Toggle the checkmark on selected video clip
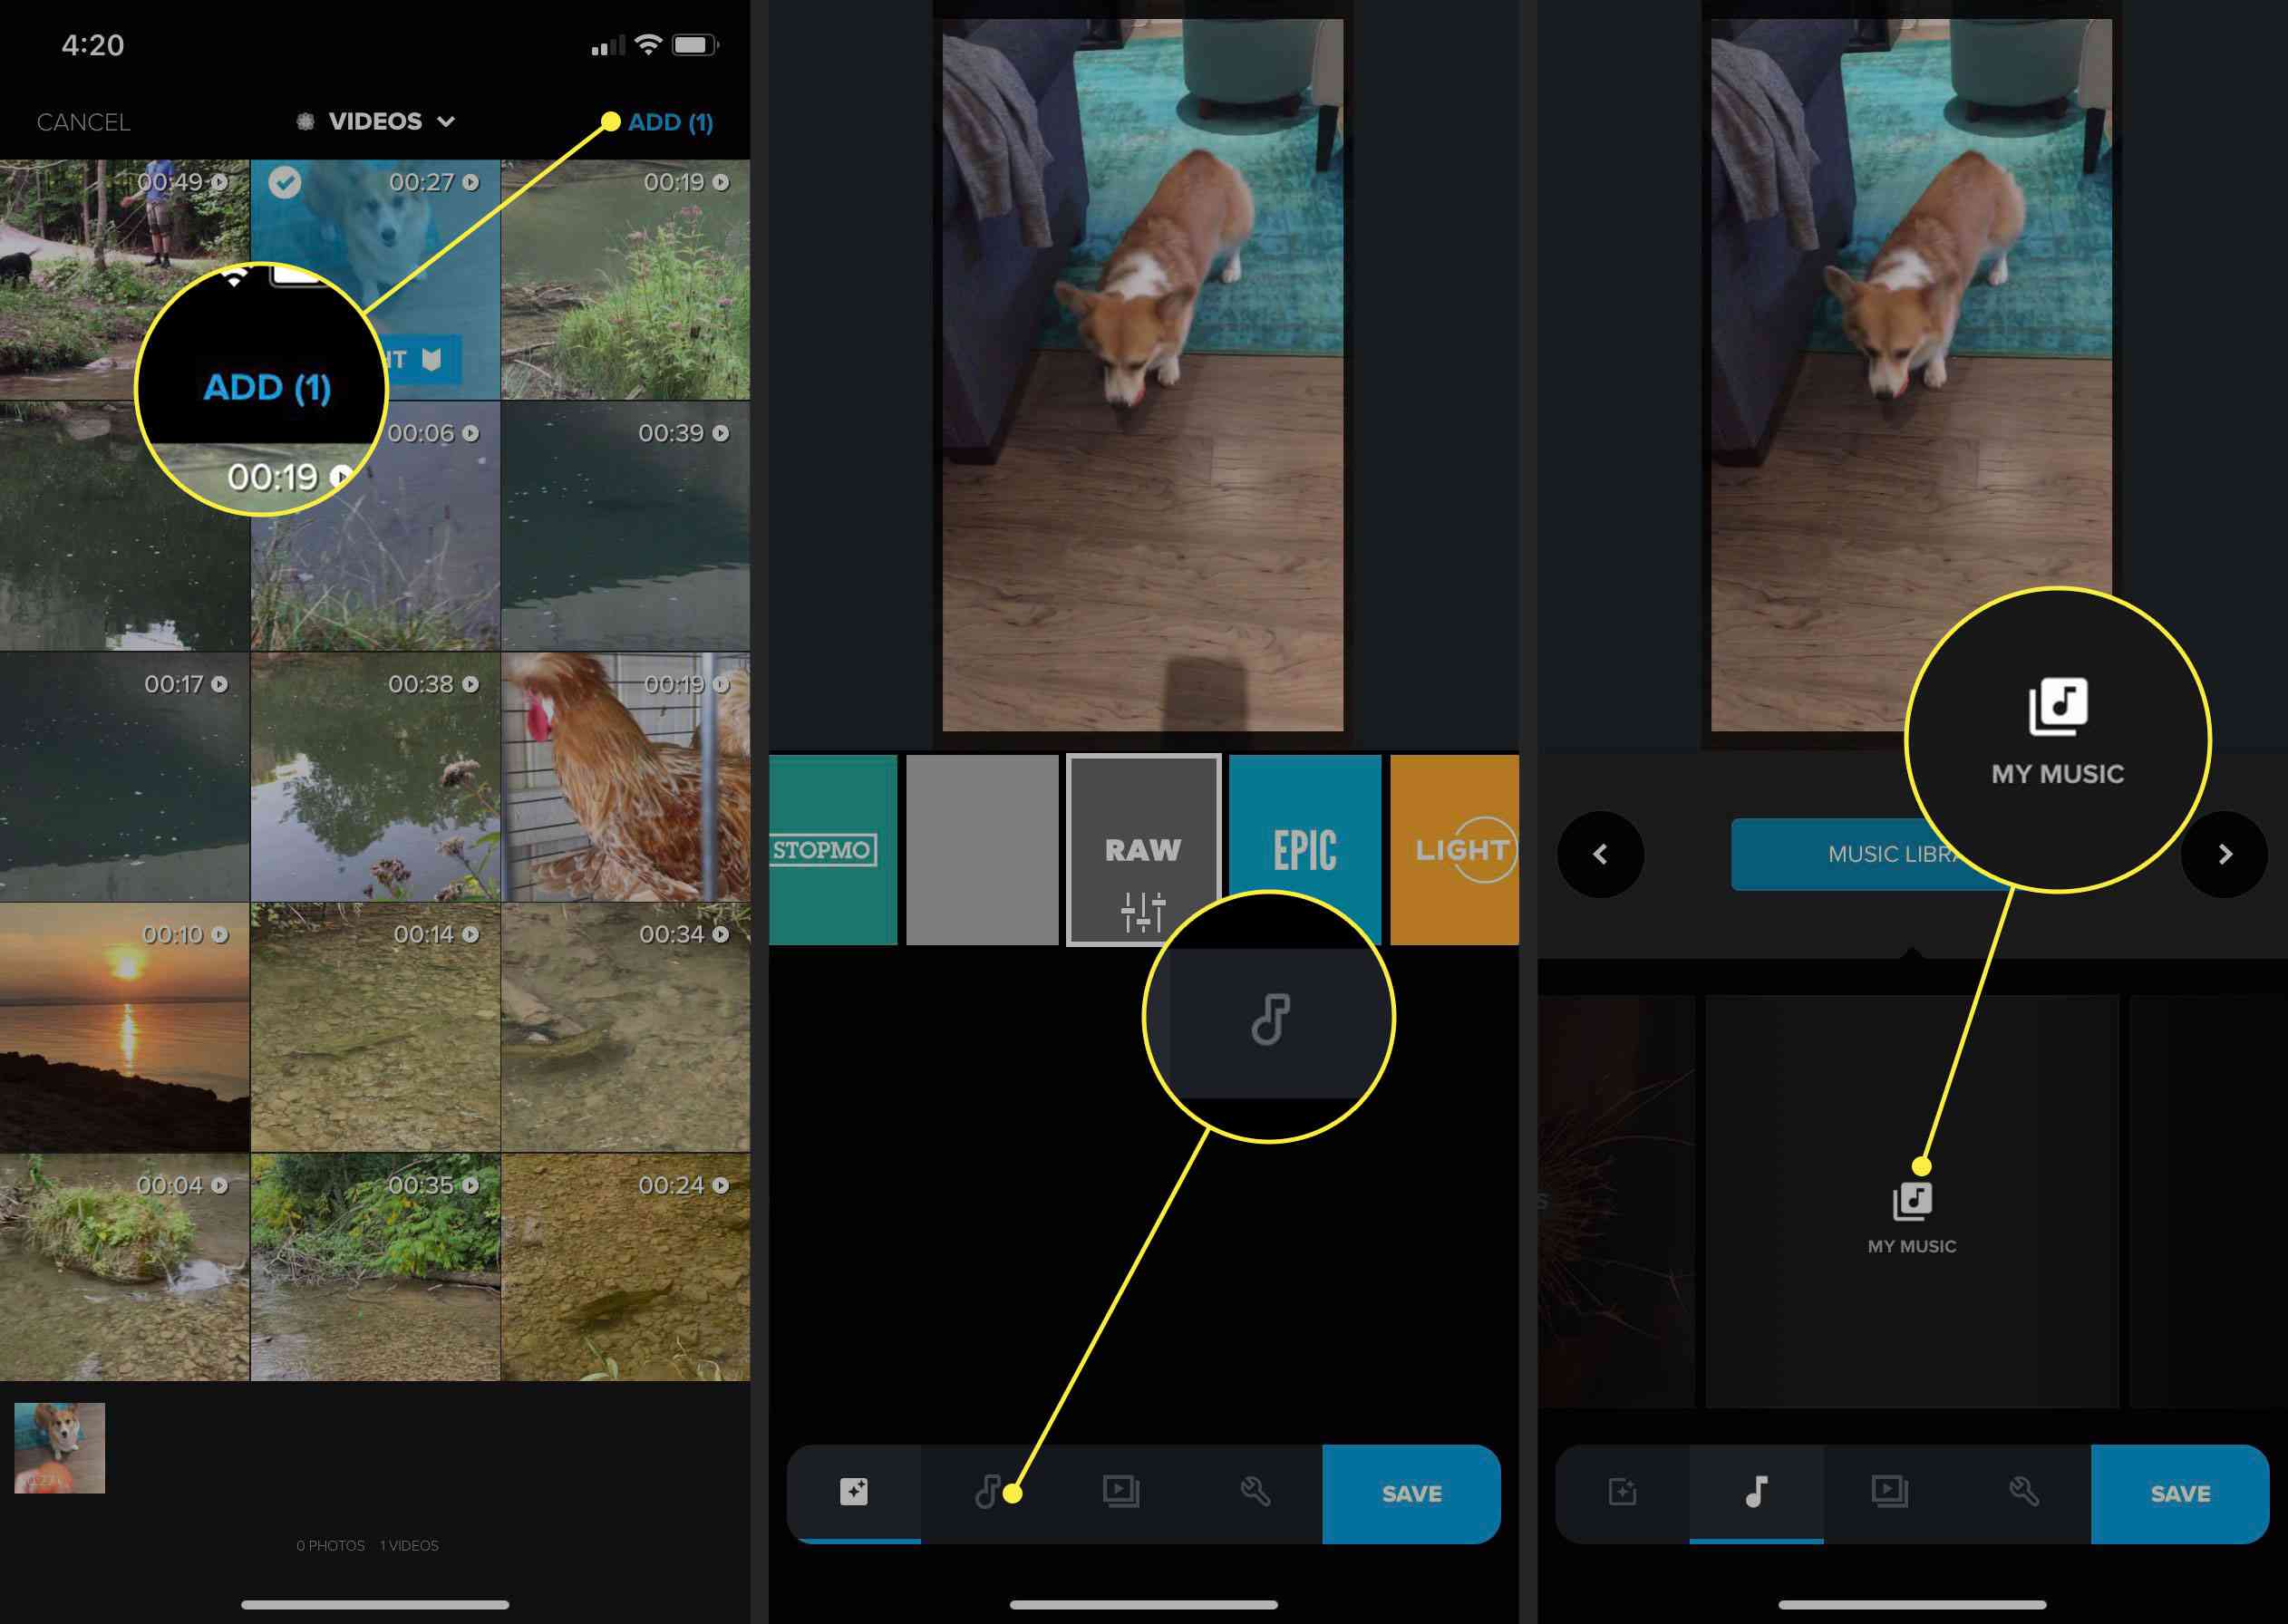 tap(285, 179)
